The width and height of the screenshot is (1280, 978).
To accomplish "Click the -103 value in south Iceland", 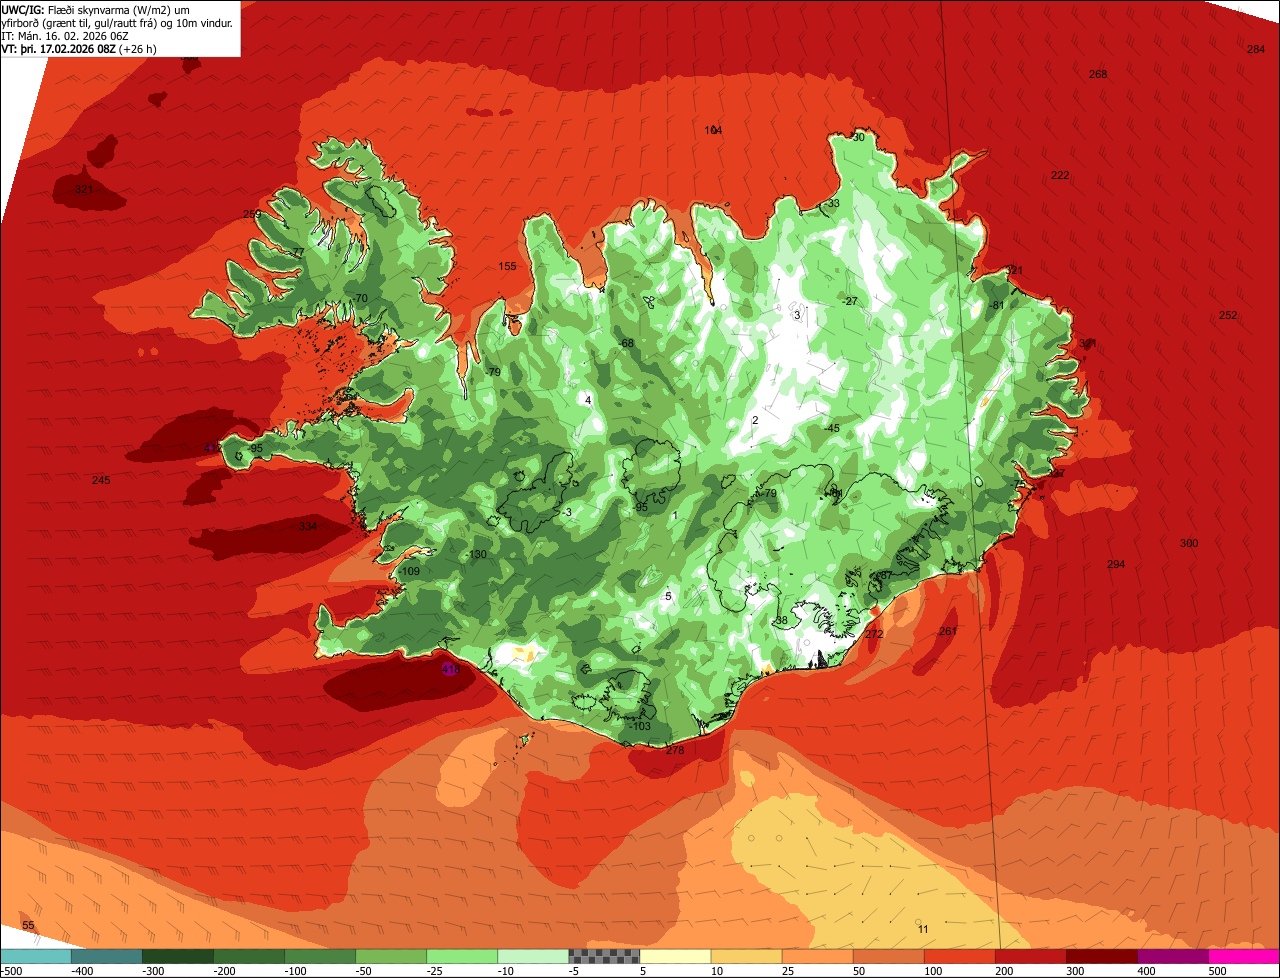I will point(640,726).
